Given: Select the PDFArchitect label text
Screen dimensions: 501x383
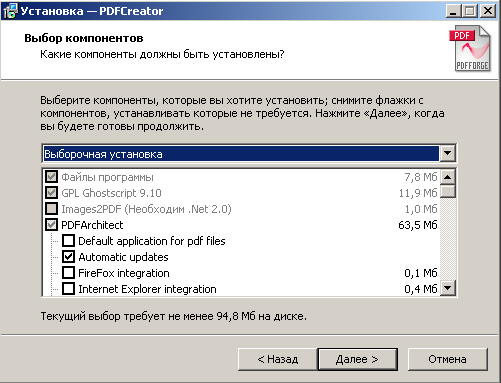Looking at the screenshot, I should click(92, 225).
